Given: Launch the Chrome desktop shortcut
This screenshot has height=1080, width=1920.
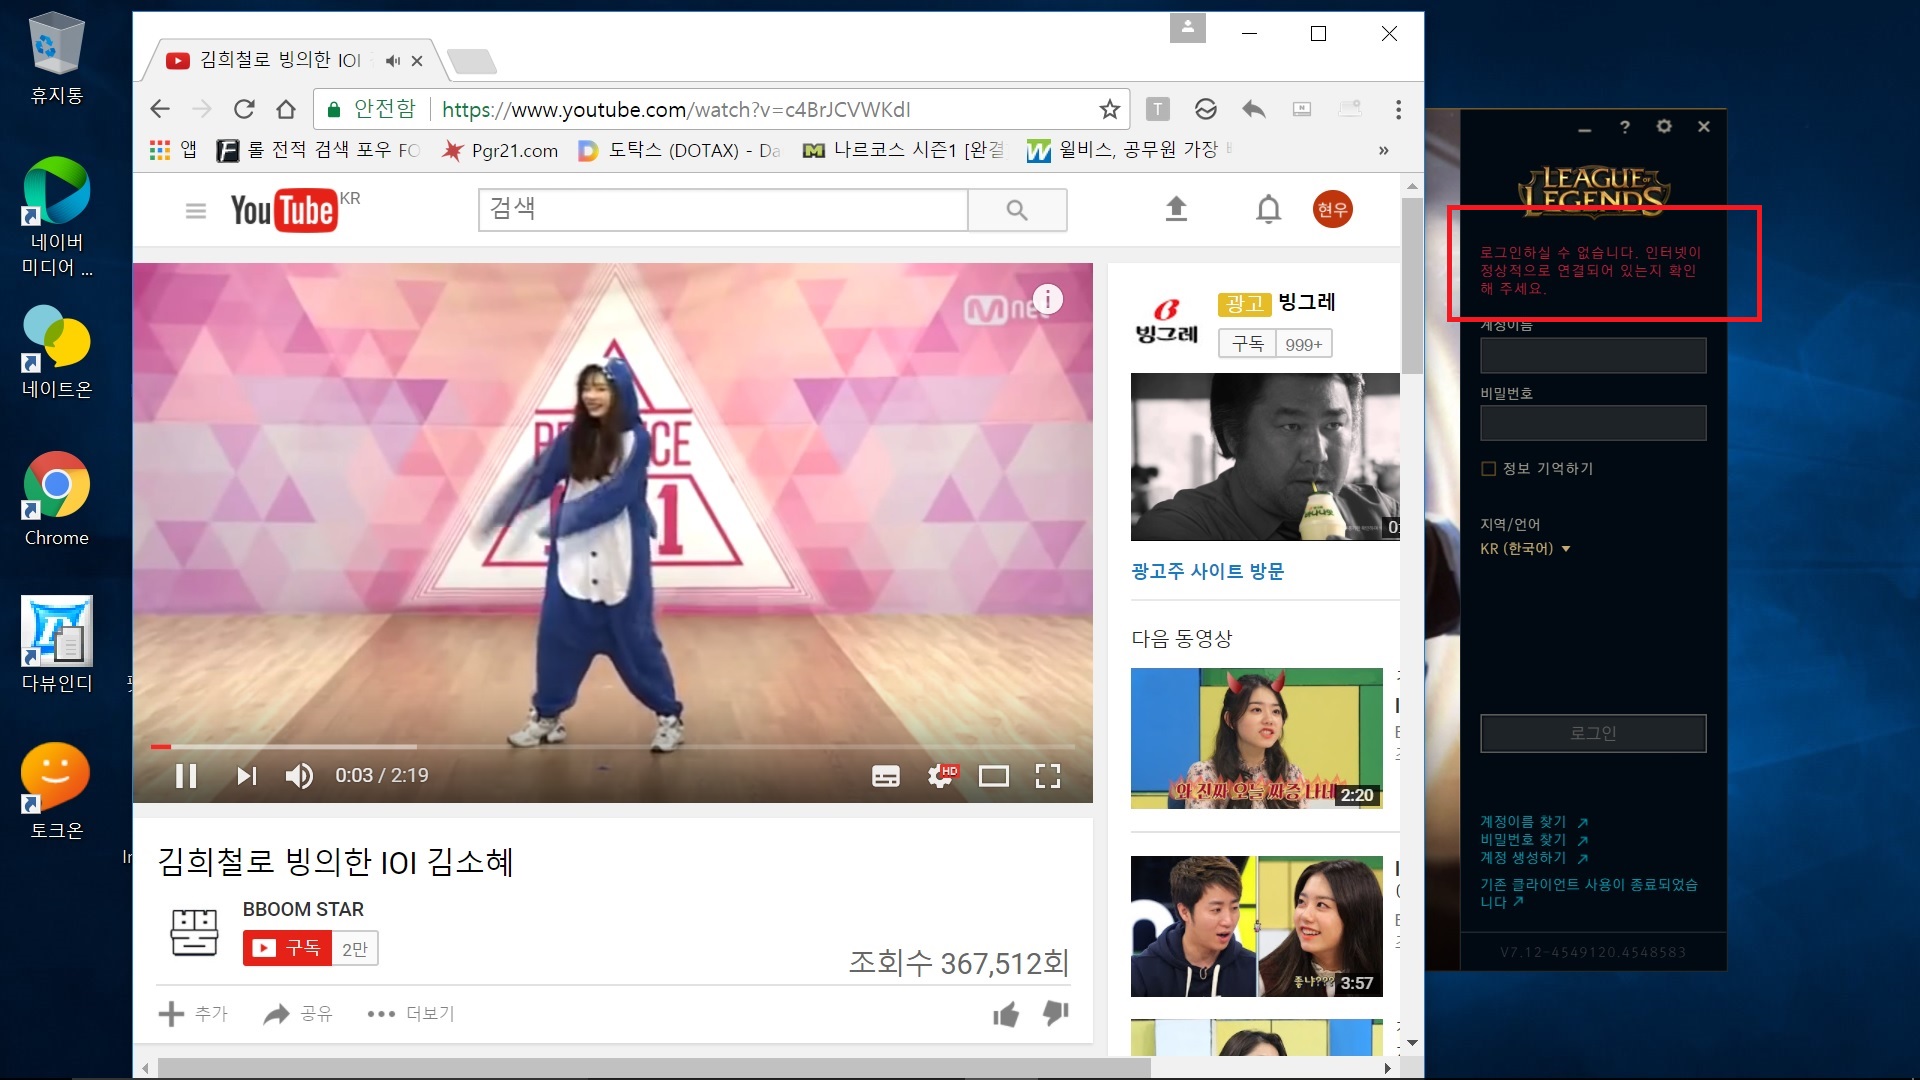Looking at the screenshot, I should [x=56, y=499].
